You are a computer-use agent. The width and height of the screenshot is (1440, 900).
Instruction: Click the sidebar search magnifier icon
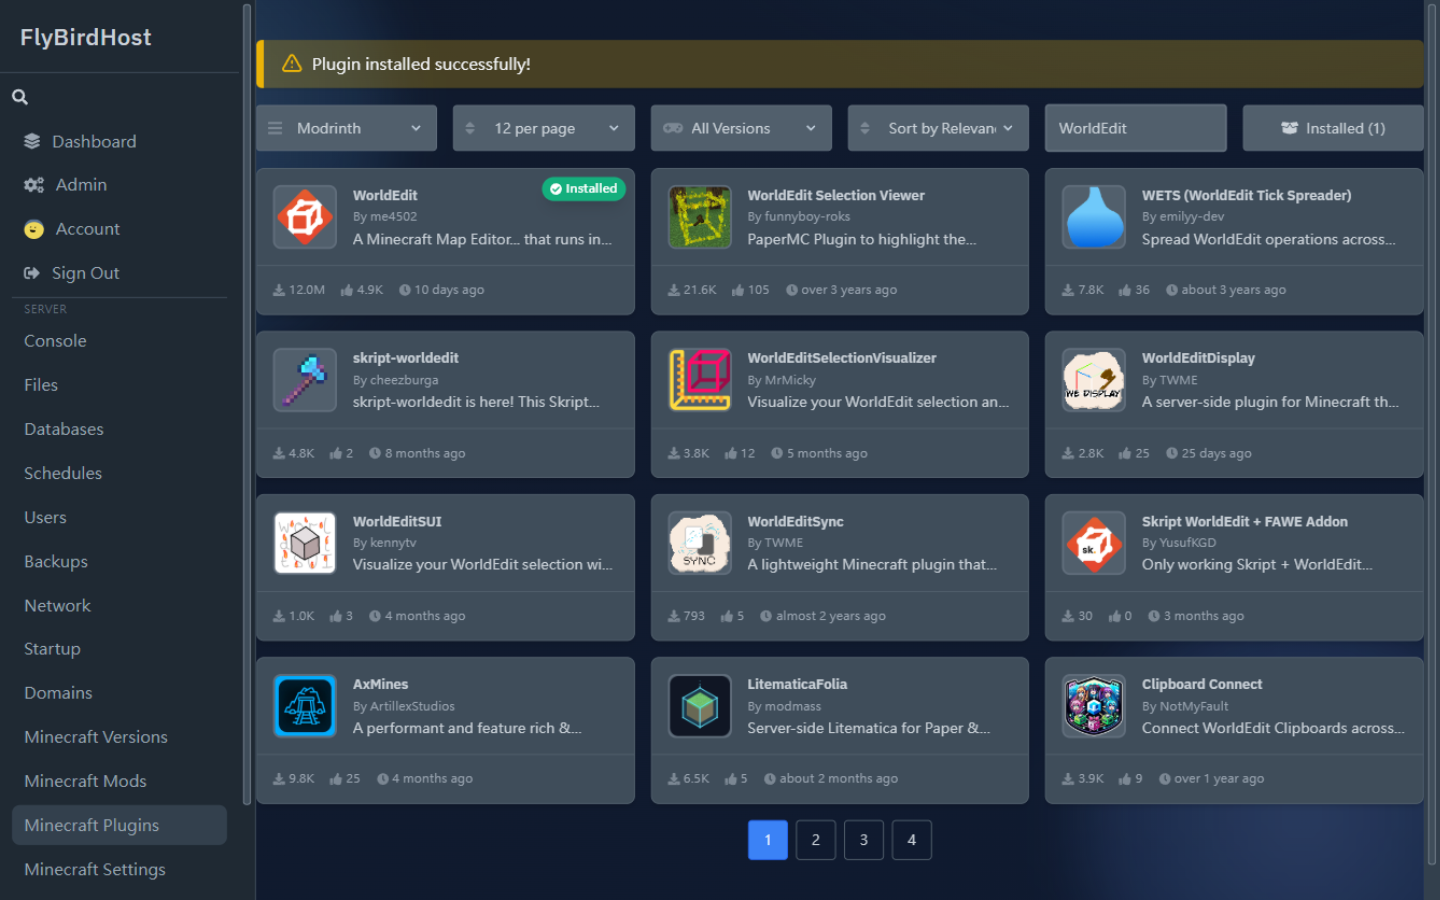point(20,97)
